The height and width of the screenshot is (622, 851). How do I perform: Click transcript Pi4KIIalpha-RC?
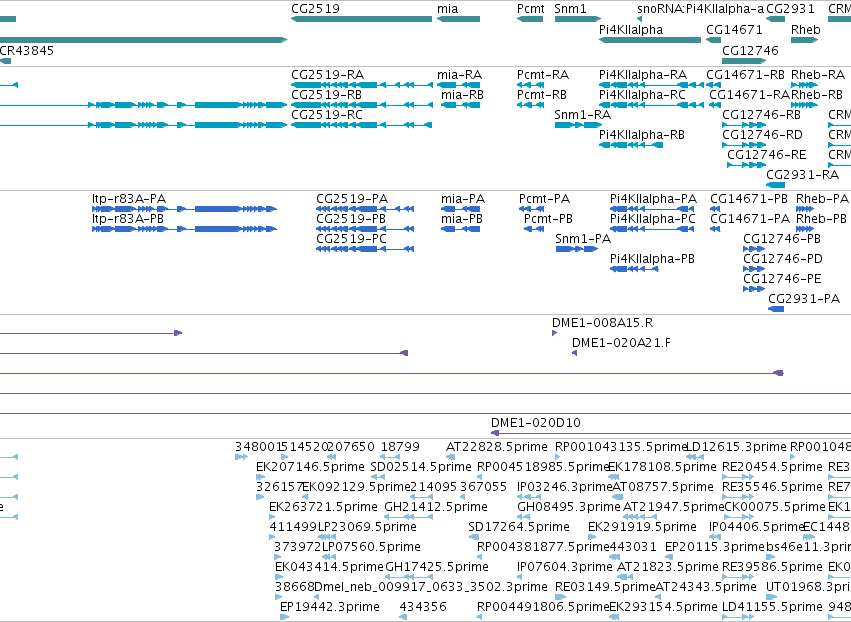643,95
